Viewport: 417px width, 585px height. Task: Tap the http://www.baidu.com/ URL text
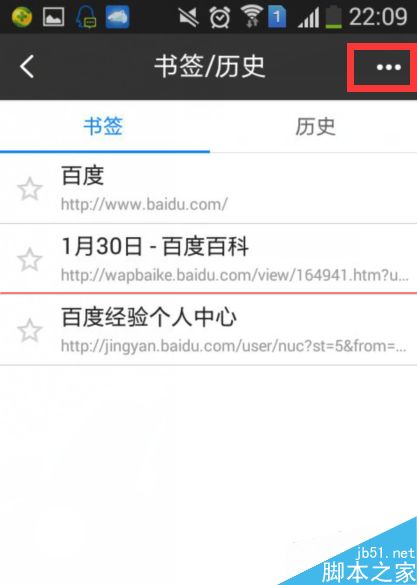click(x=144, y=204)
